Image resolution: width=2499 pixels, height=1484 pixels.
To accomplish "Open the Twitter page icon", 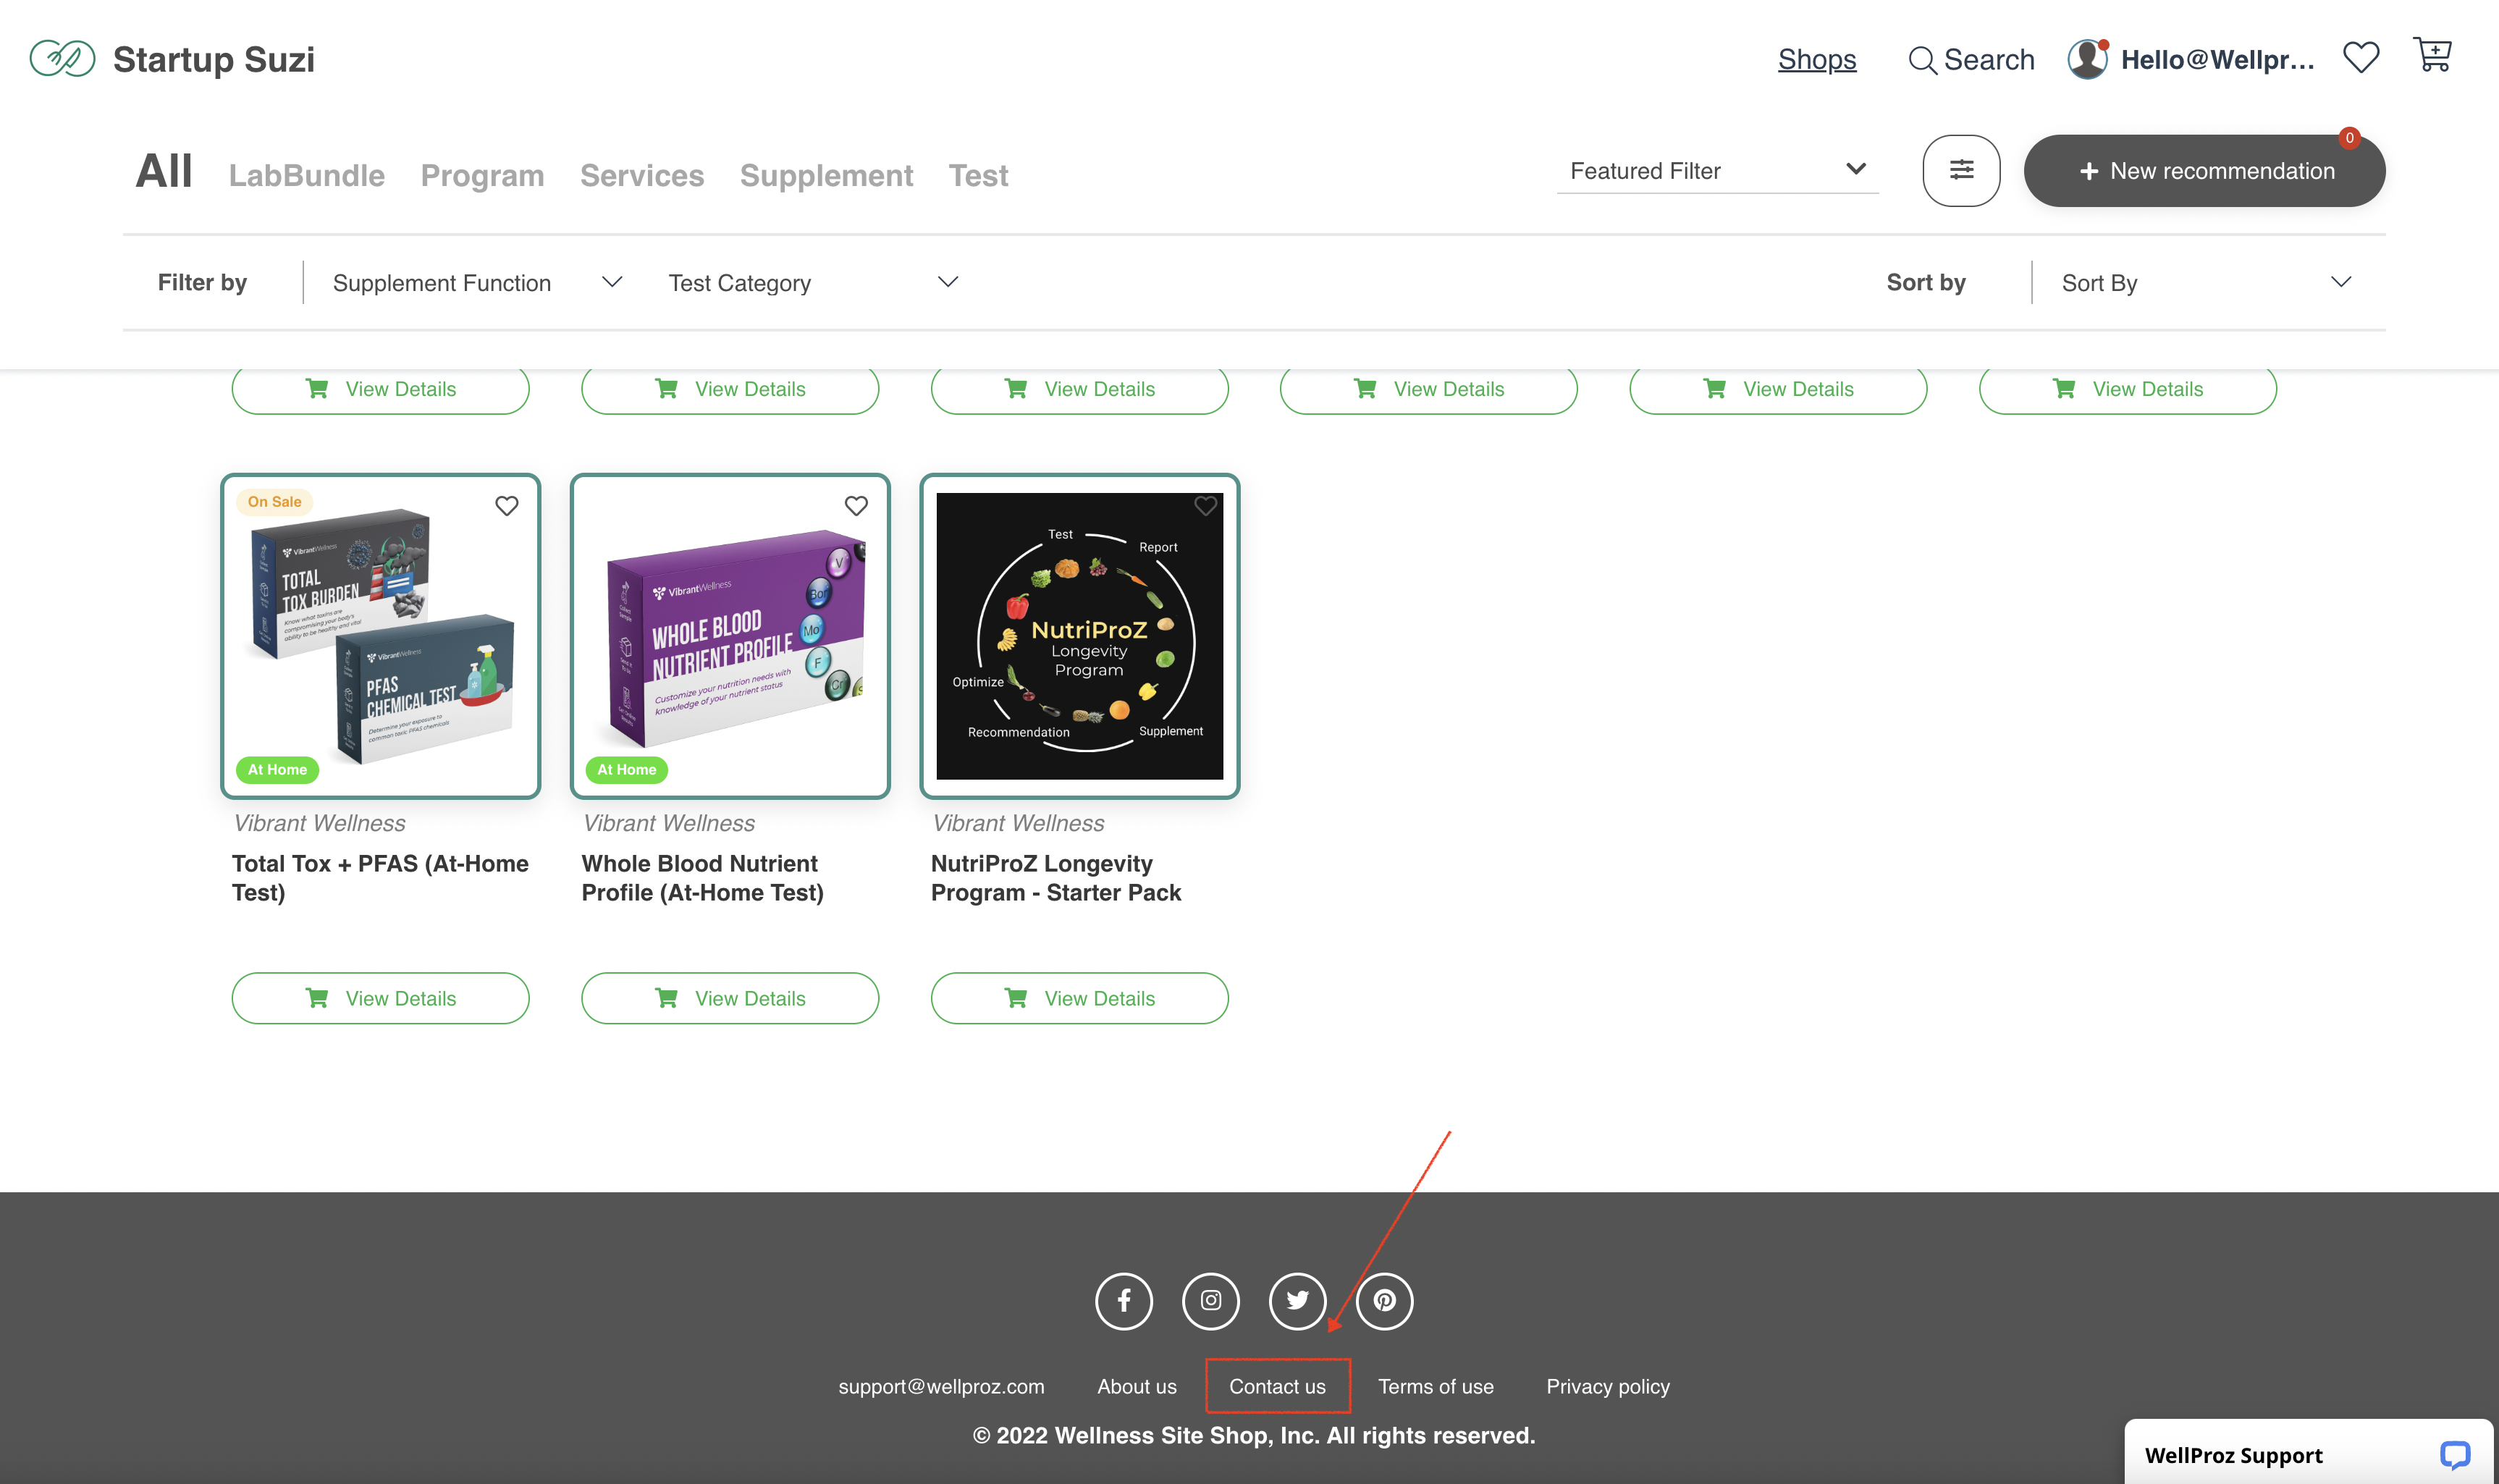I will (1297, 1301).
